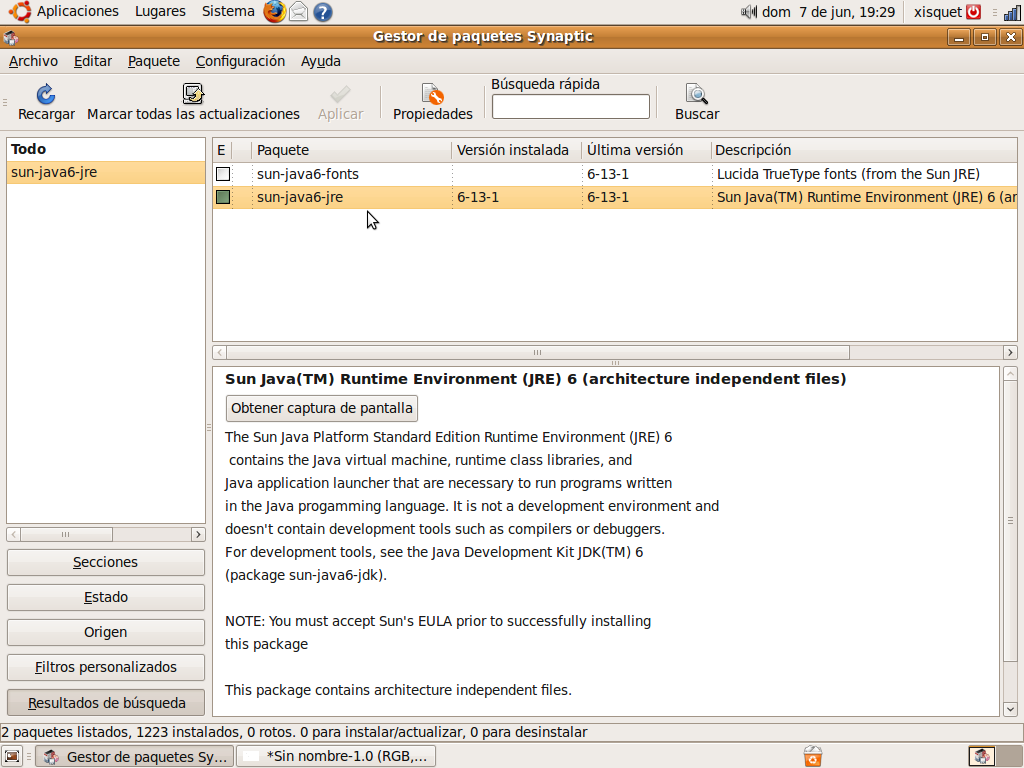
Task: Sort by the Paquete column header
Action: click(x=351, y=150)
